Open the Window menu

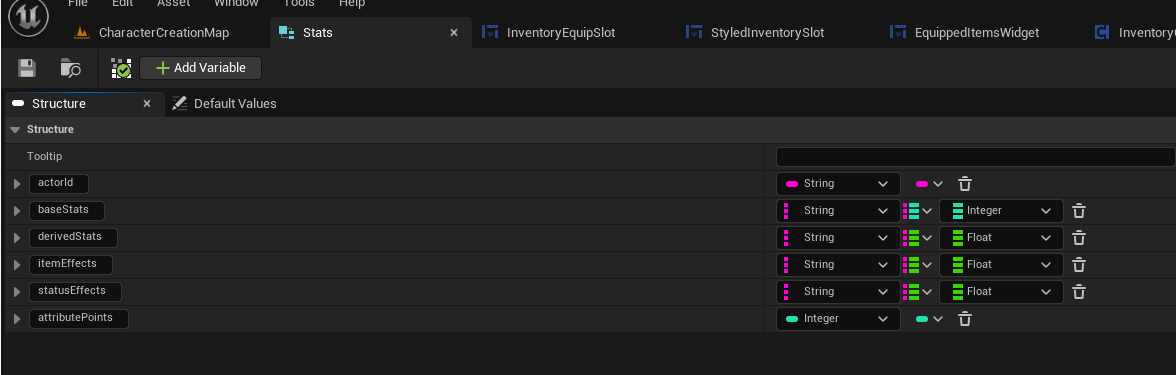click(236, 4)
